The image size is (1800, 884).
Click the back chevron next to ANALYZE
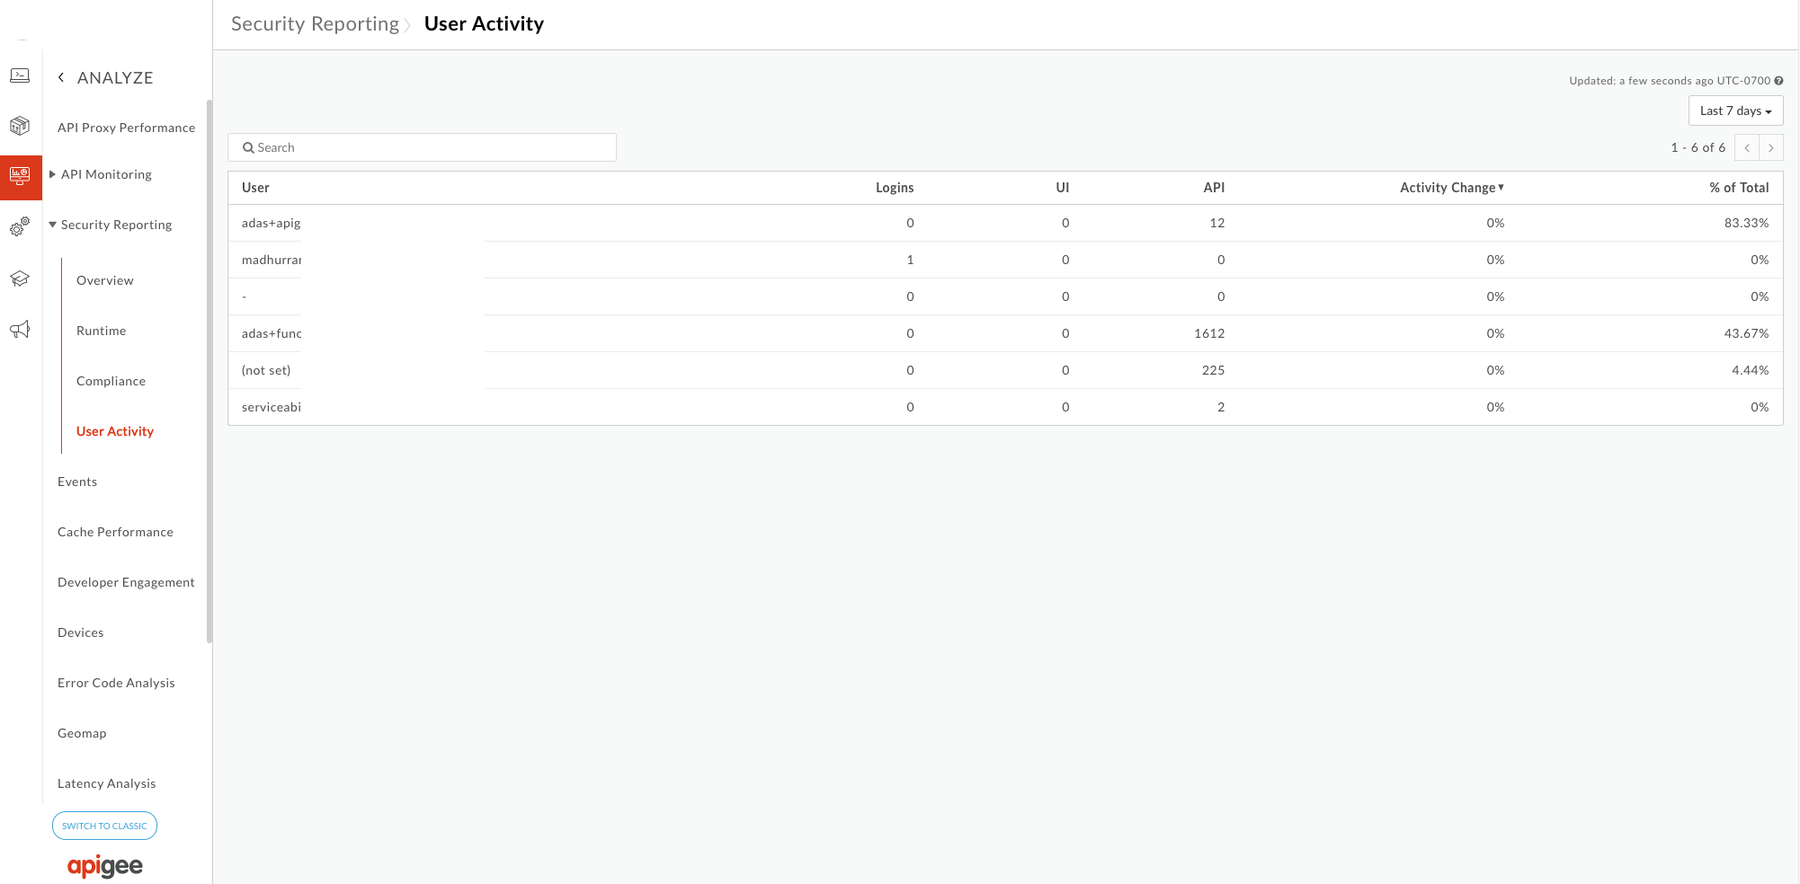[x=61, y=77]
